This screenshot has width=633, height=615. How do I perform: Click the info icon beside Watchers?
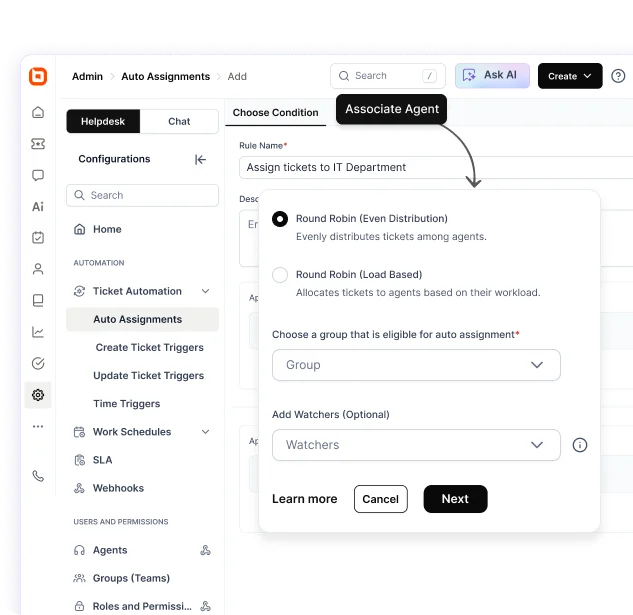(x=580, y=445)
